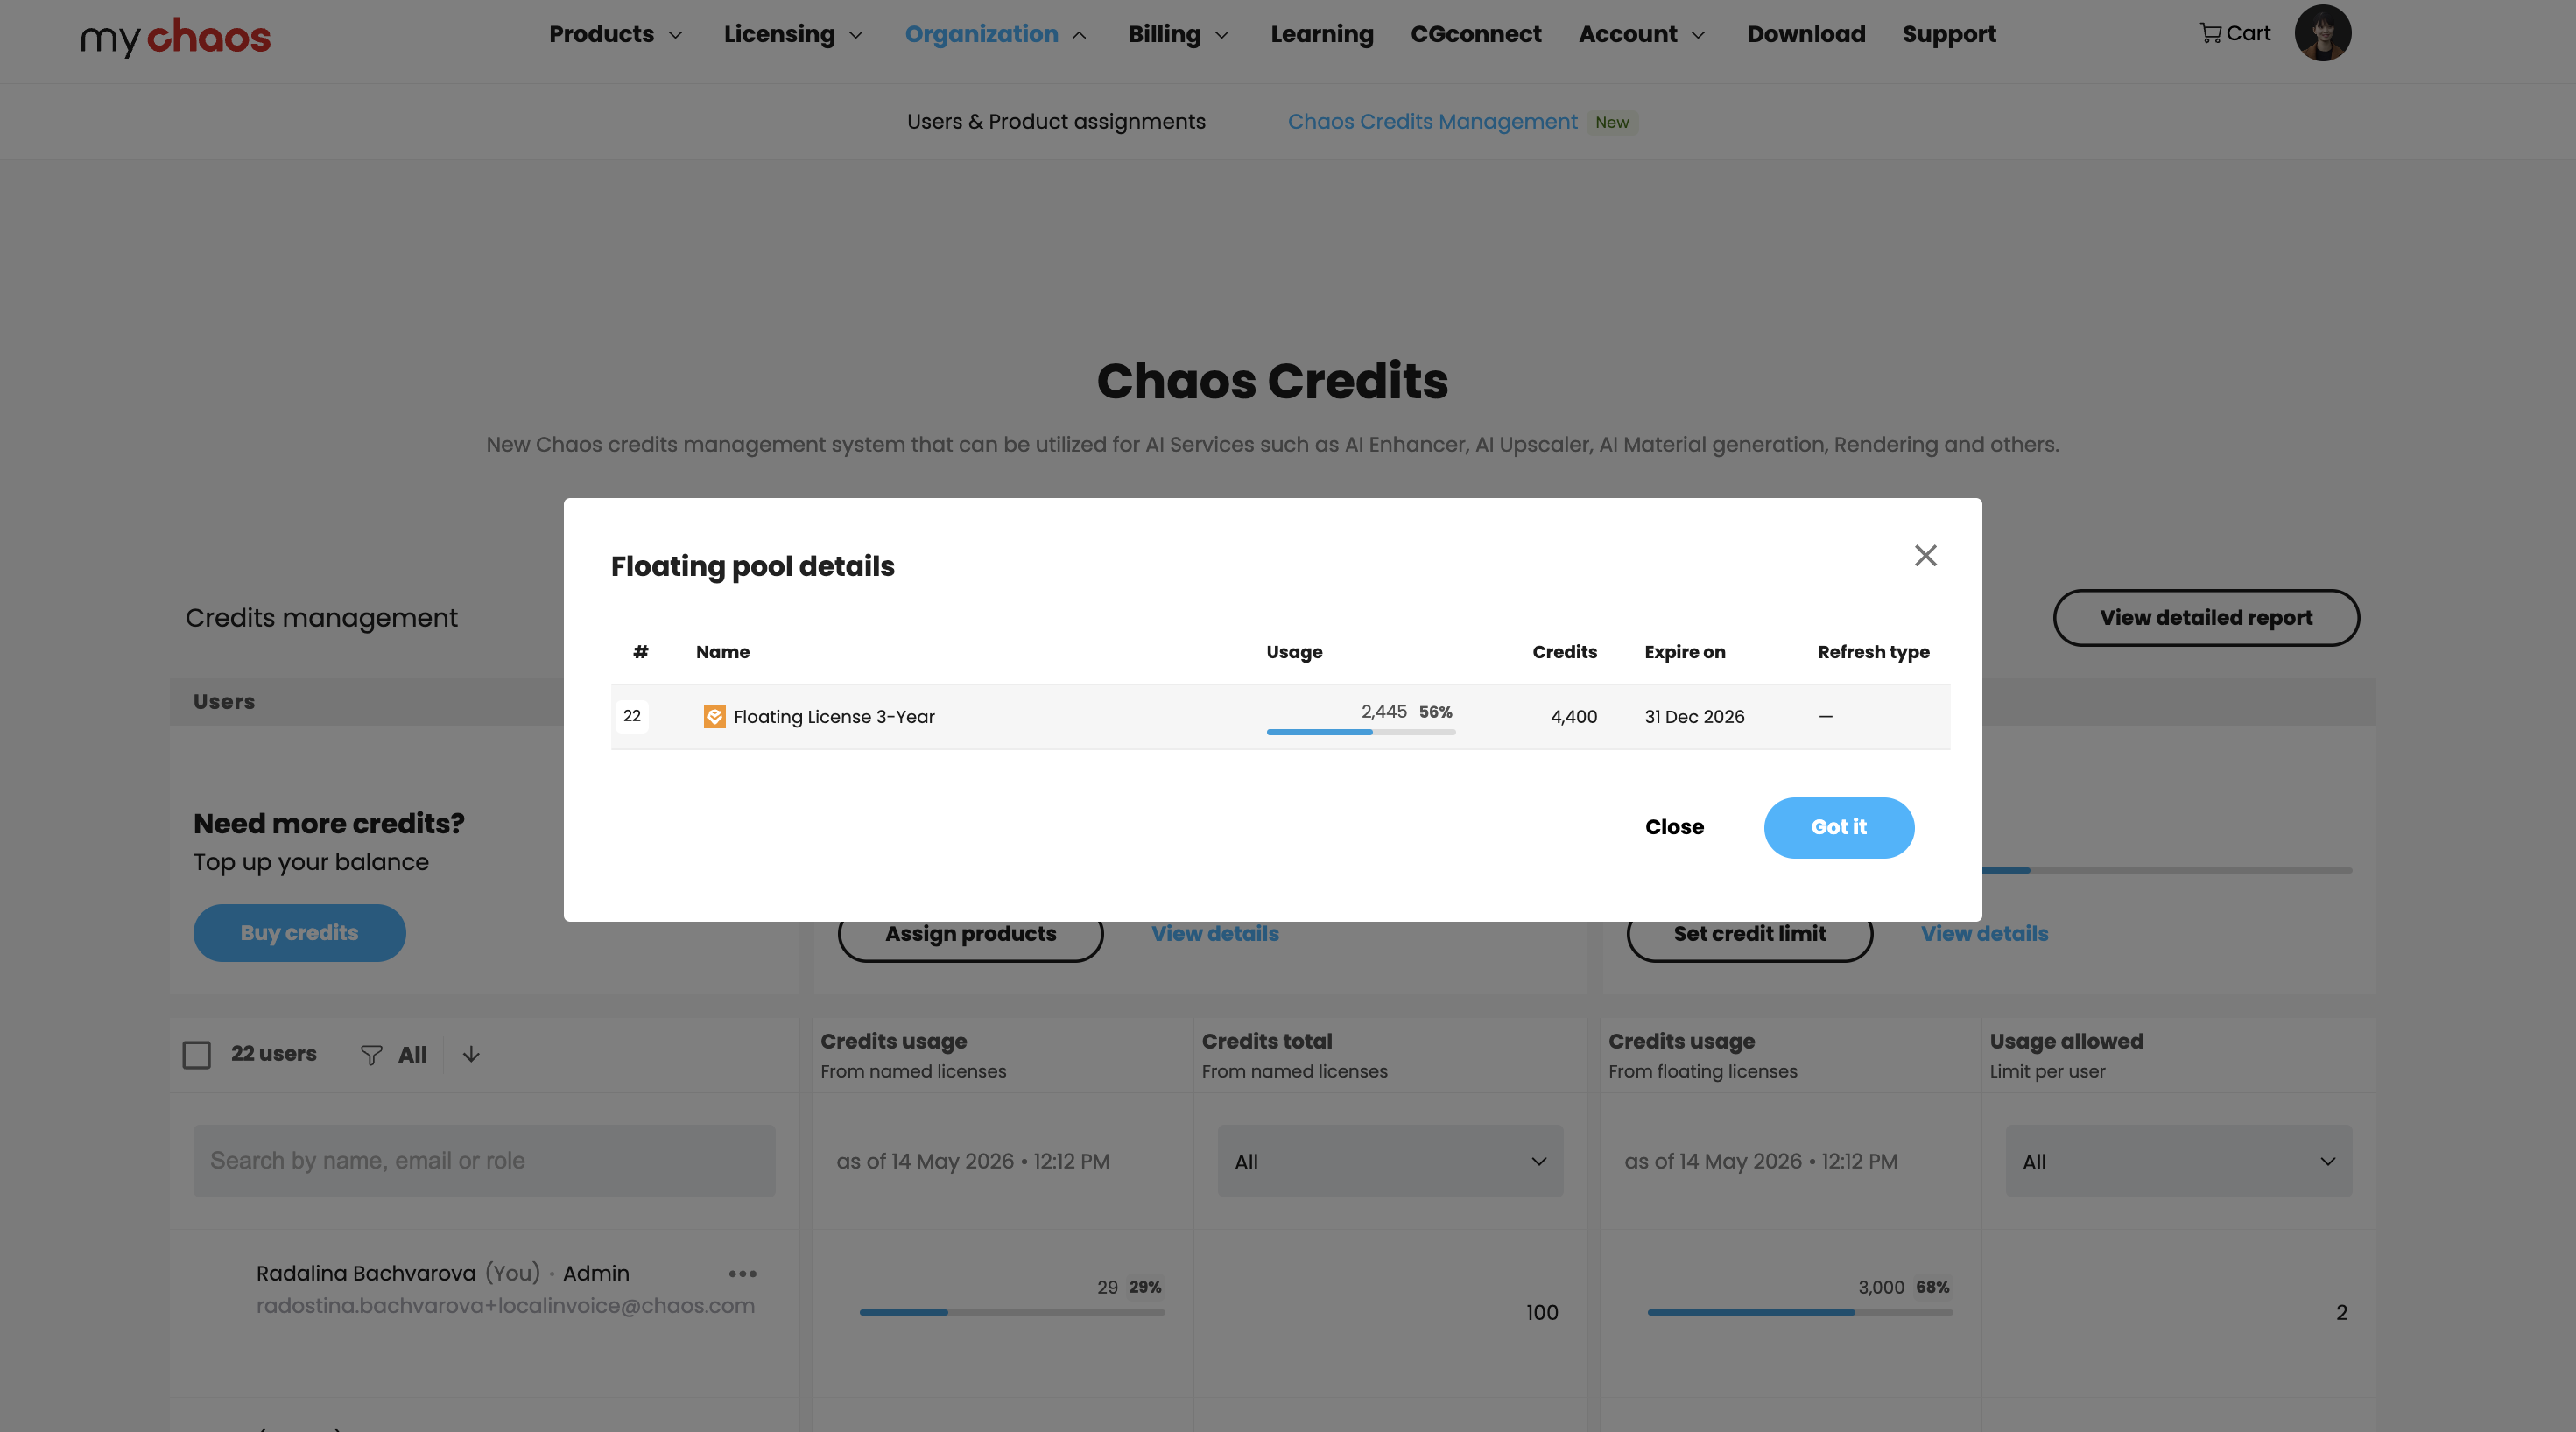Screen dimensions: 2576x1432
Task: Close the Floating pool details dialog with X
Action: tap(1925, 555)
